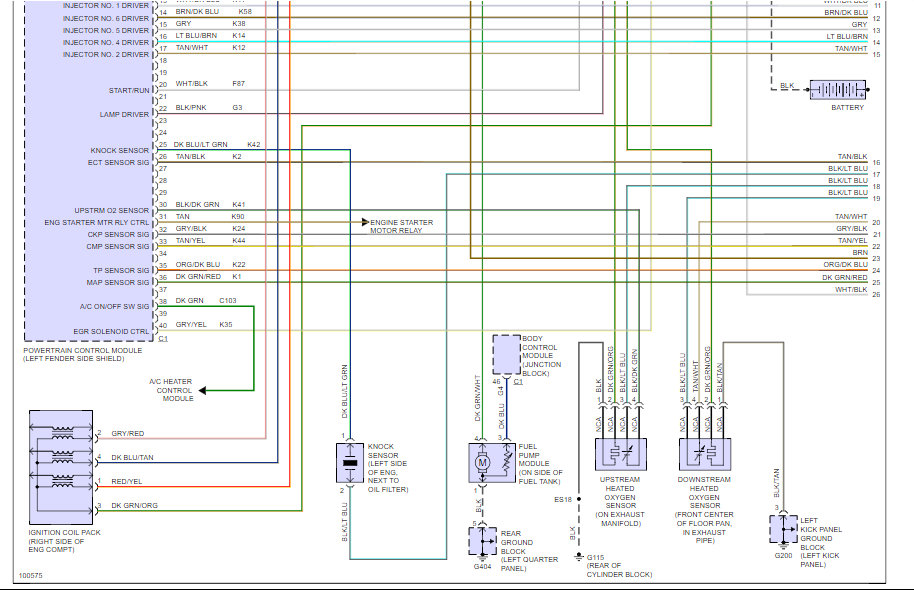Click the arrow pointing to Engine Starter Motor Relay

365,222
